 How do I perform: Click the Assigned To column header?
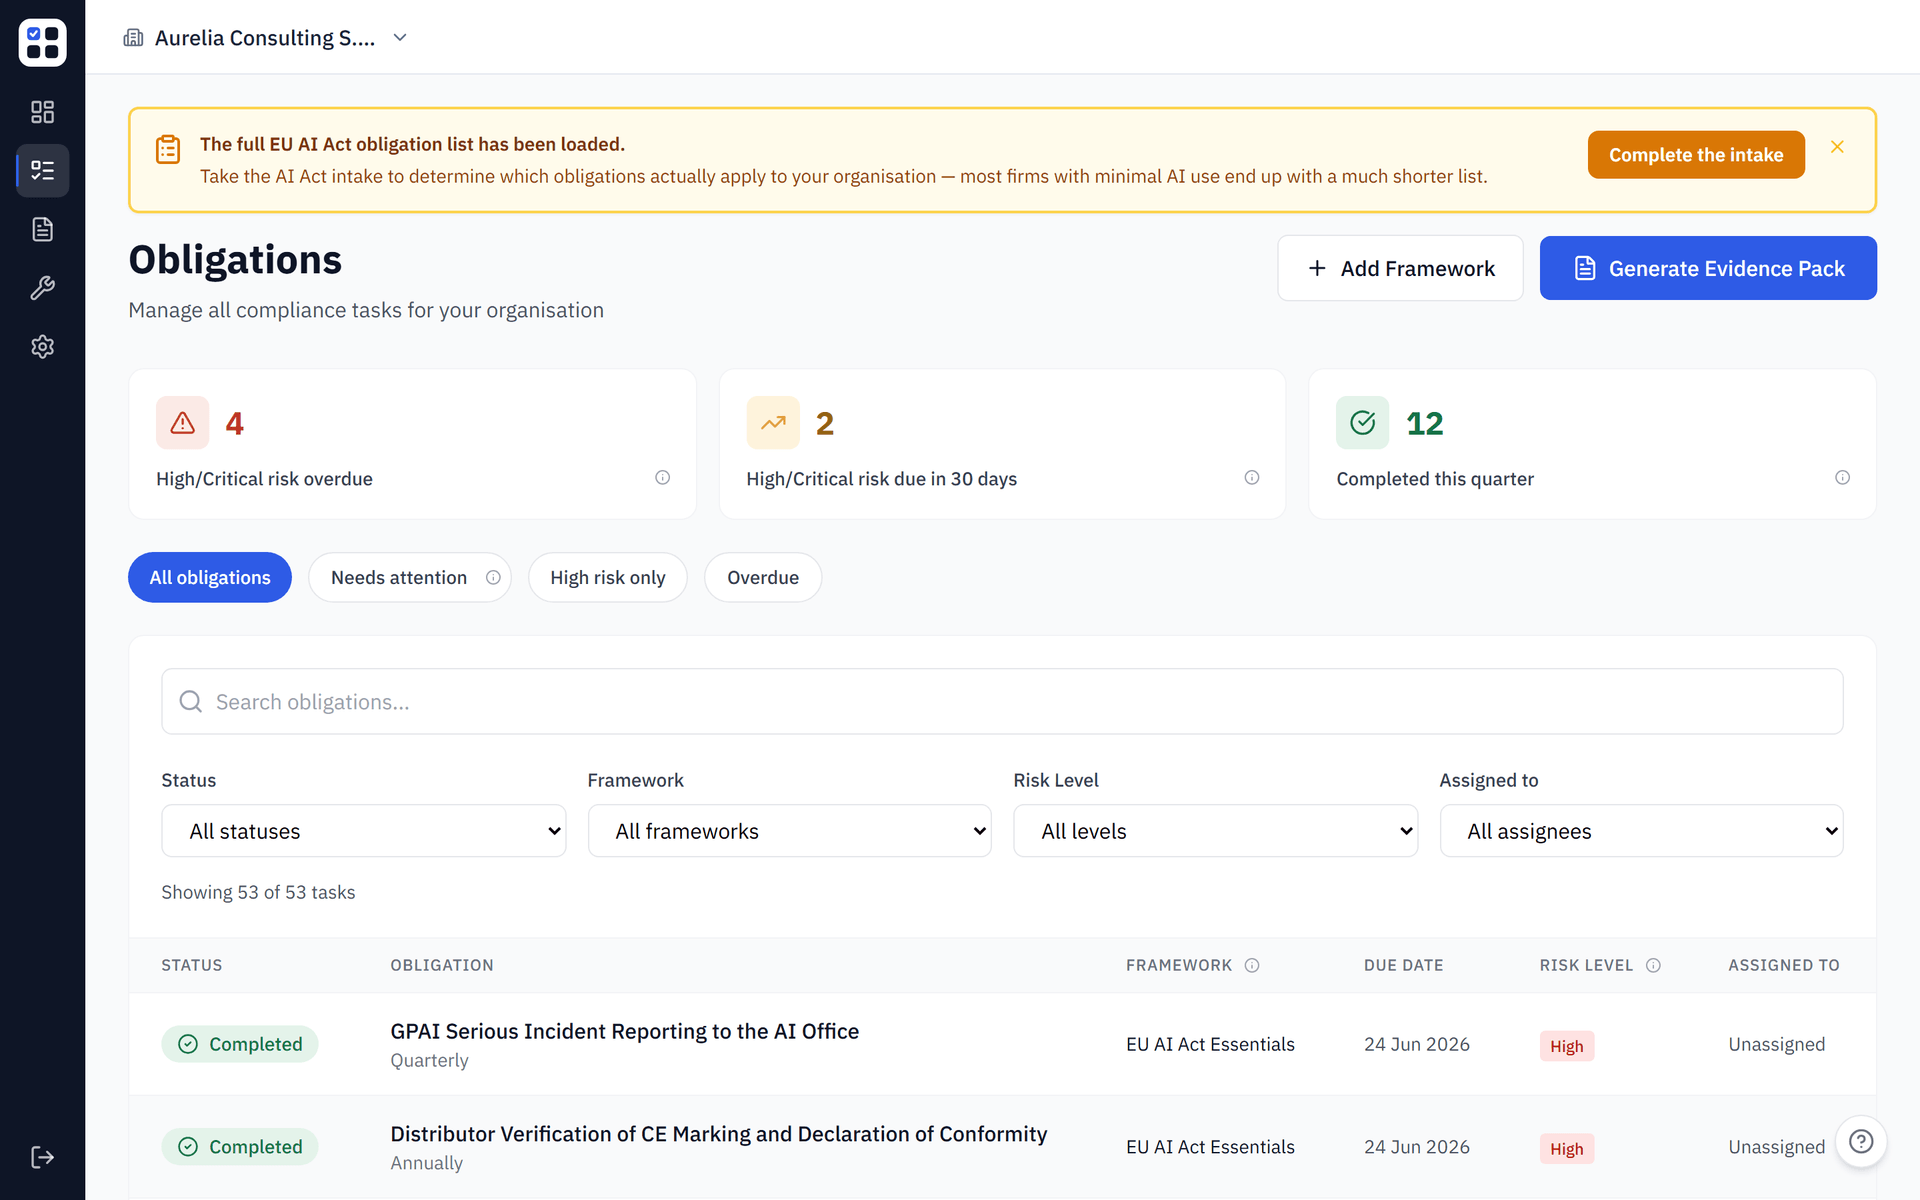[1784, 965]
